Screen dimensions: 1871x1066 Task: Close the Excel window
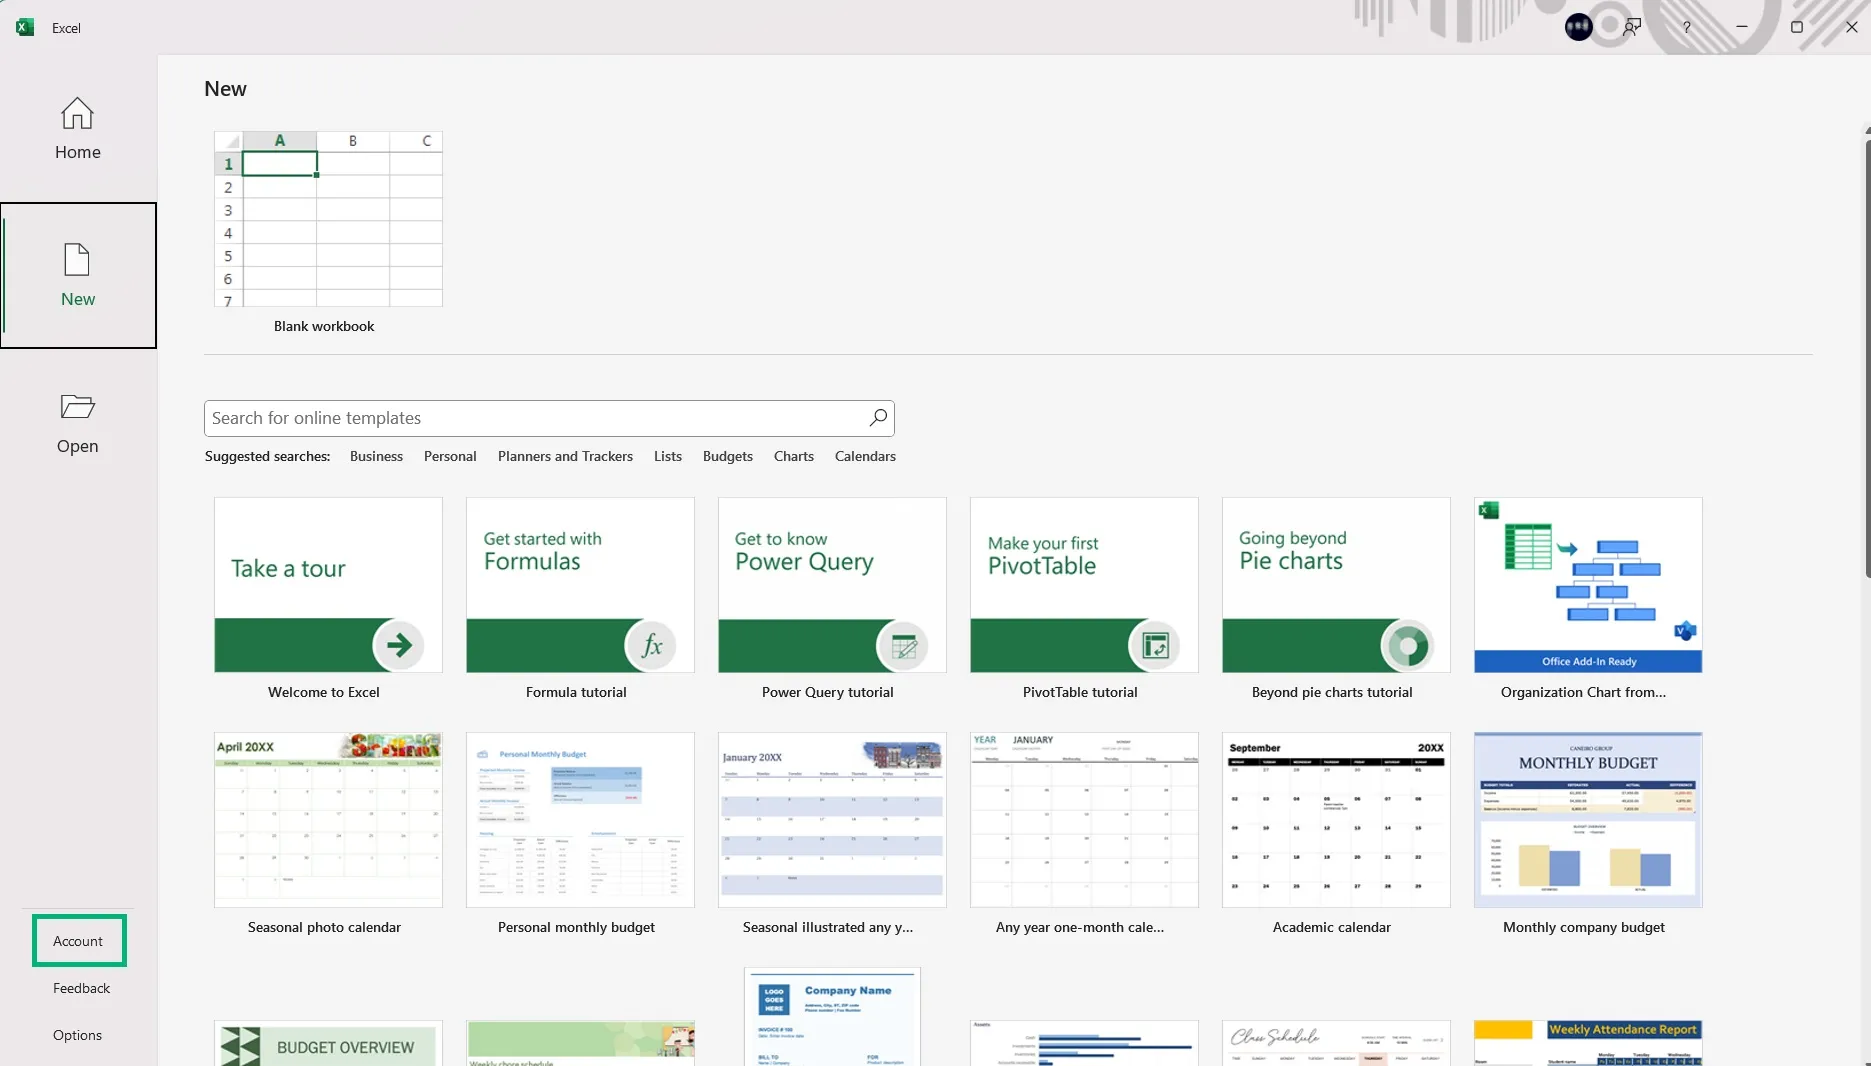pyautogui.click(x=1852, y=27)
